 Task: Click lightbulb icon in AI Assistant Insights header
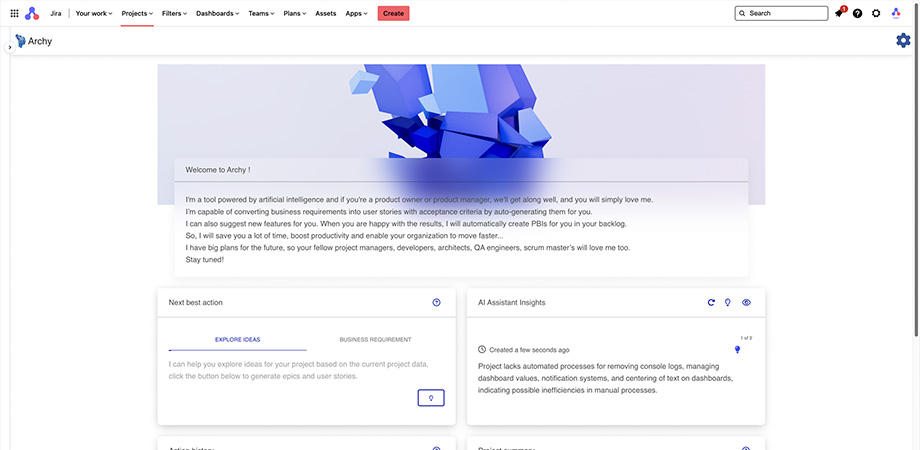click(728, 303)
